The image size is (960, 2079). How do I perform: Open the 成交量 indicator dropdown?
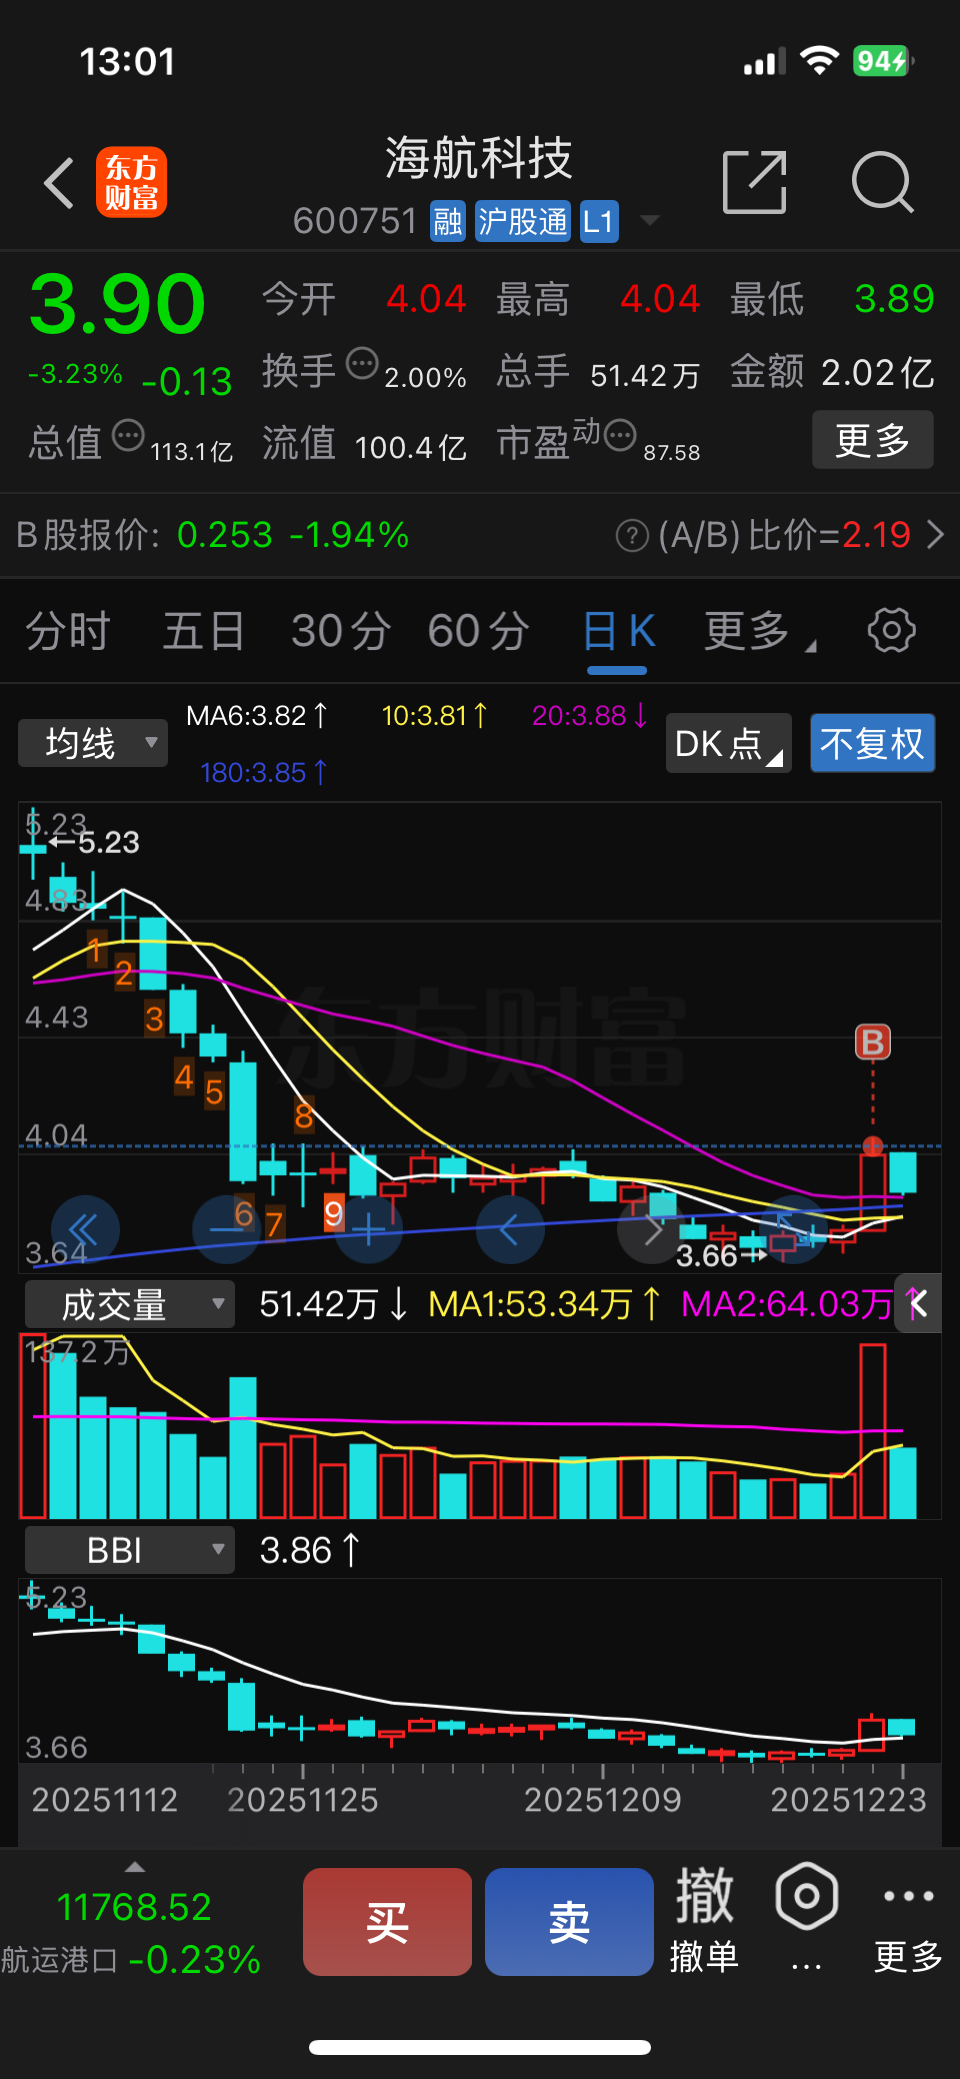[129, 1304]
